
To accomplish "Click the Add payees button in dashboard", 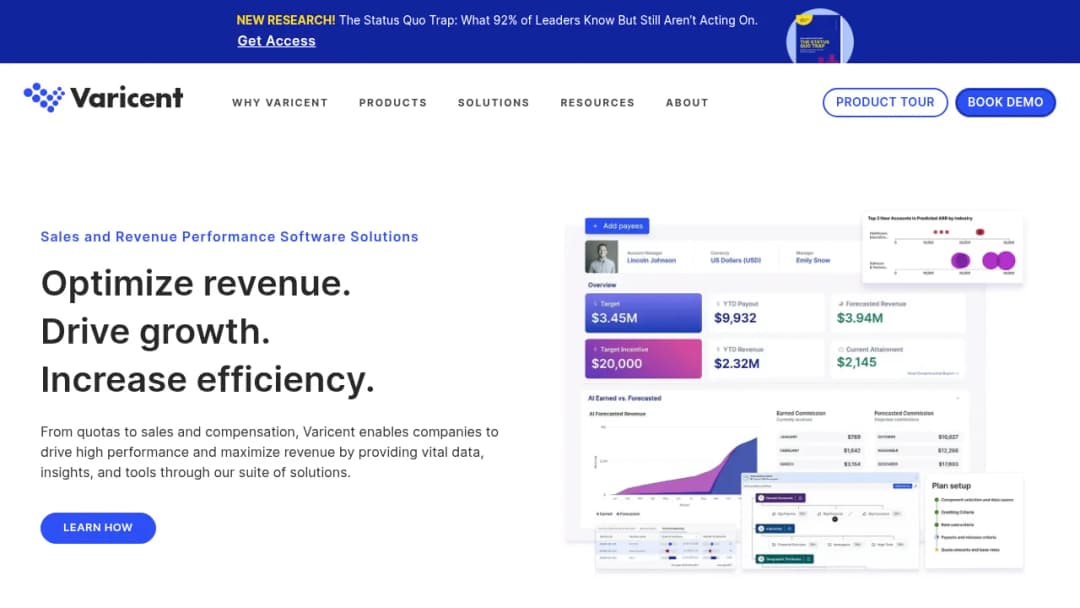I will 617,226.
